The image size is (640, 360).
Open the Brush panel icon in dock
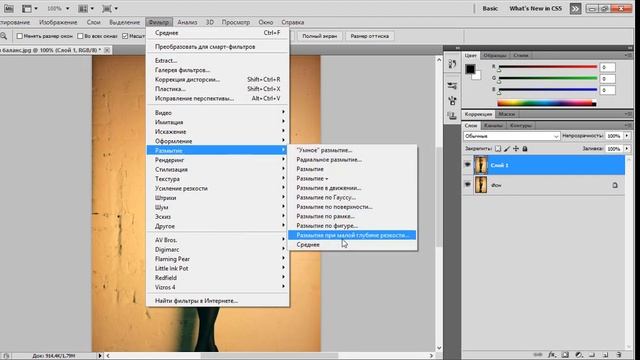pos(452,100)
